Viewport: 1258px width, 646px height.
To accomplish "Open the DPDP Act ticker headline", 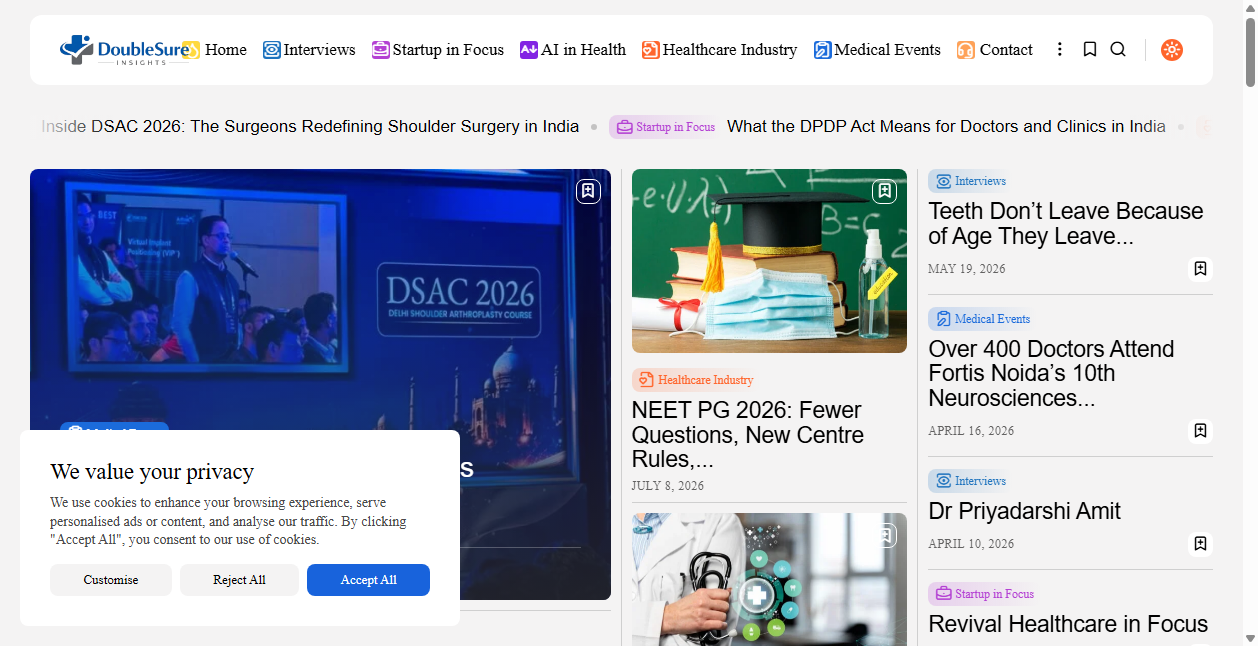I will pos(946,127).
